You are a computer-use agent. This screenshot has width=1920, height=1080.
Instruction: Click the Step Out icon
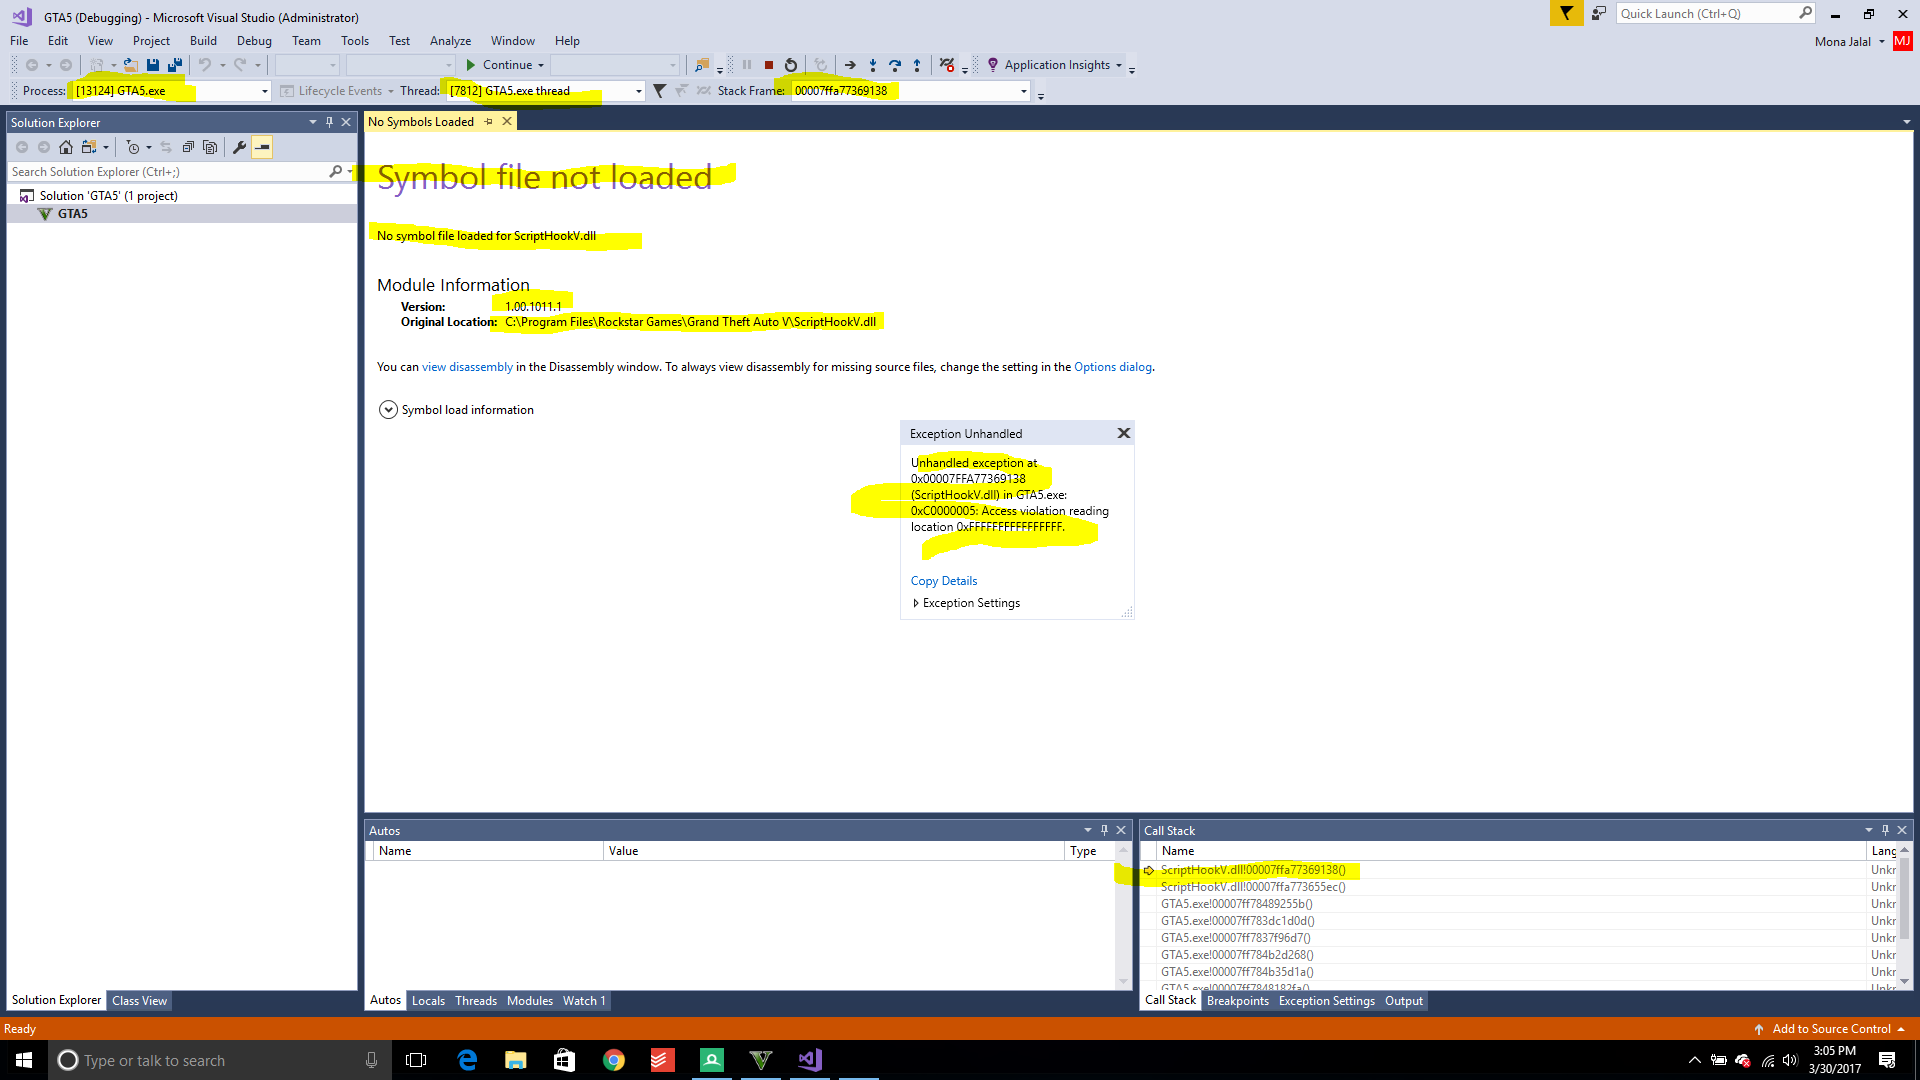coord(917,65)
